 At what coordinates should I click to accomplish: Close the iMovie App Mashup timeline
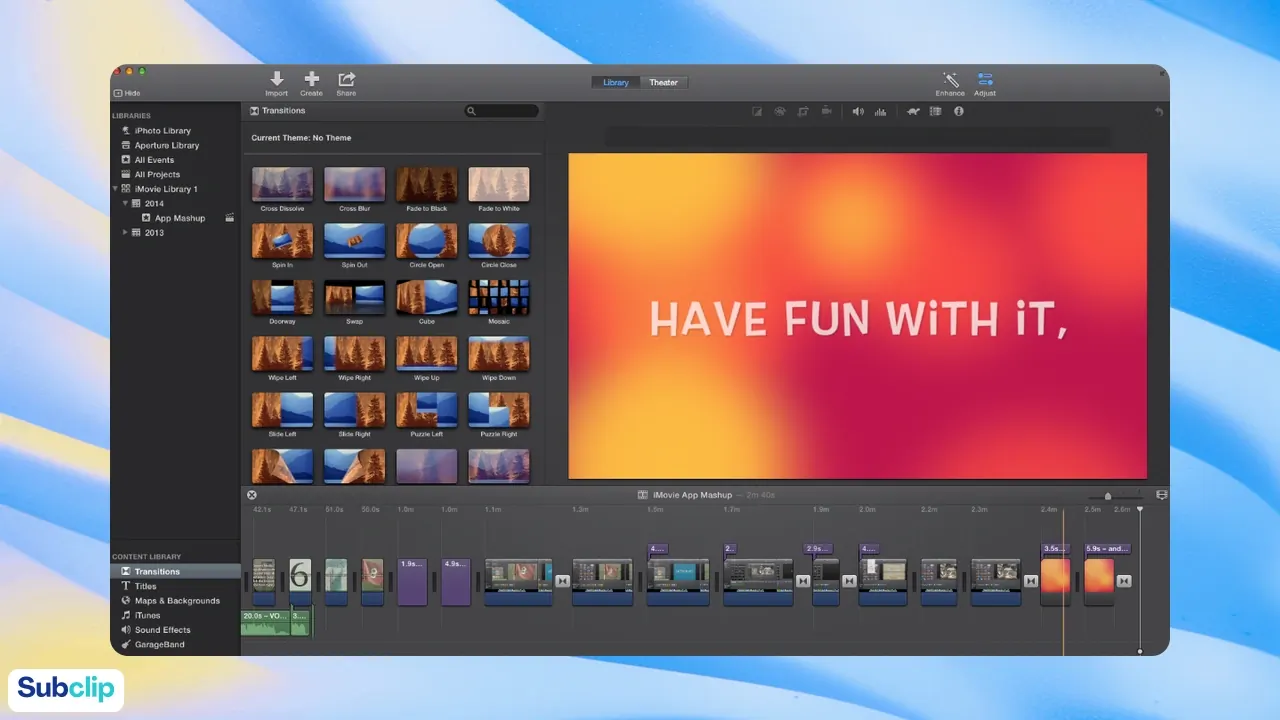[252, 495]
